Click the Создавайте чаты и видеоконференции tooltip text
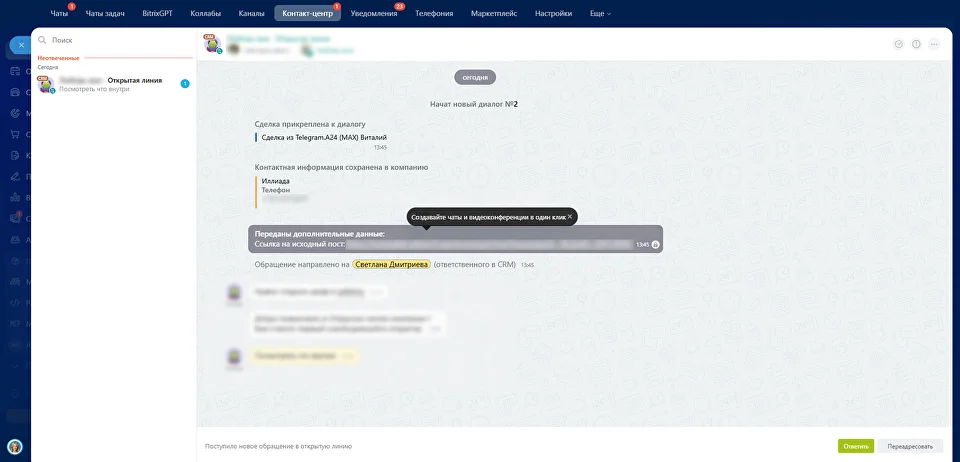The image size is (960, 462). click(x=488, y=217)
